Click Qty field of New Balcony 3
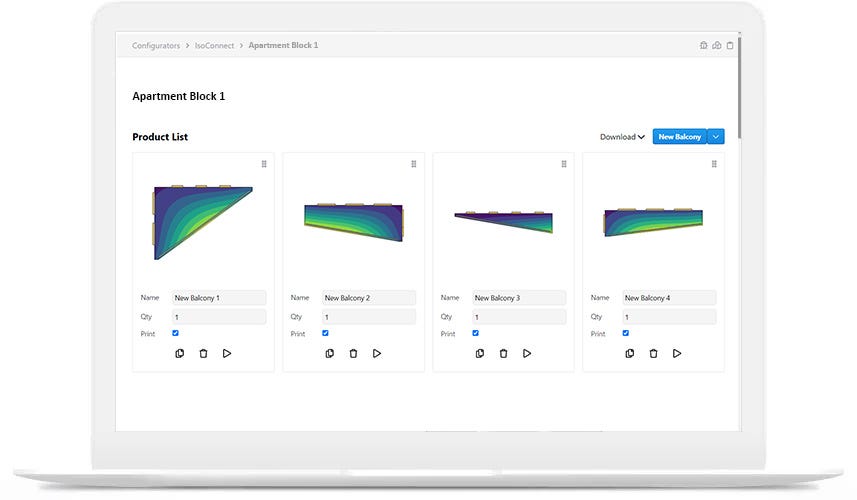 point(519,317)
